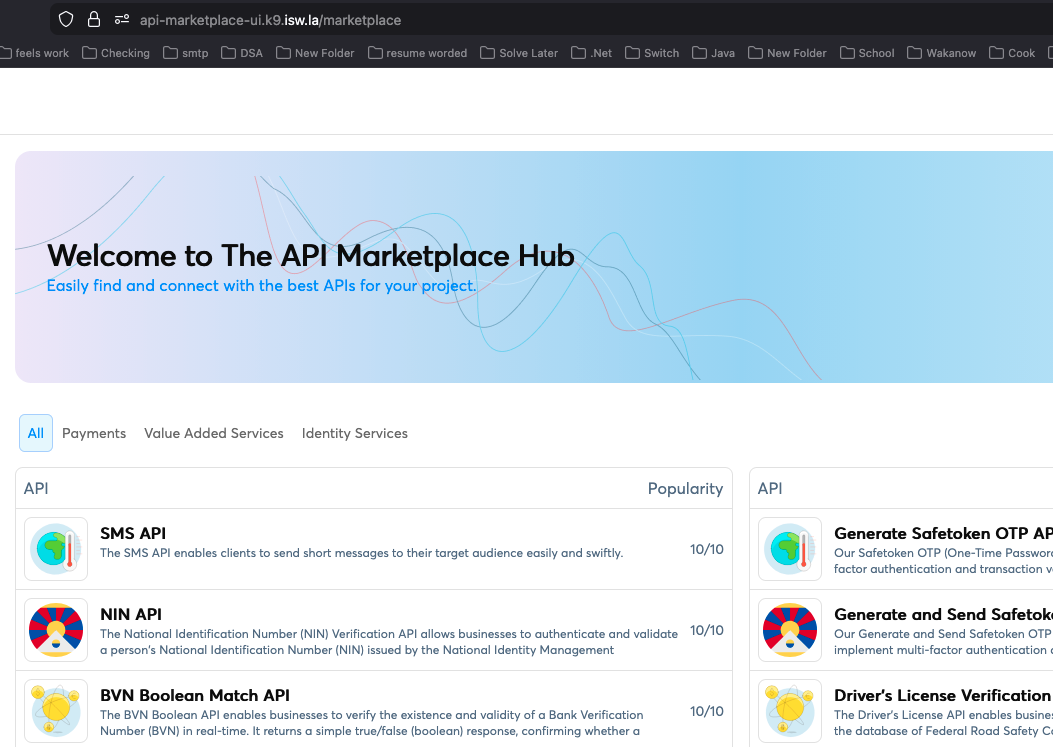Click the Generate and Send Safetoken icon
The width and height of the screenshot is (1053, 747).
point(790,630)
